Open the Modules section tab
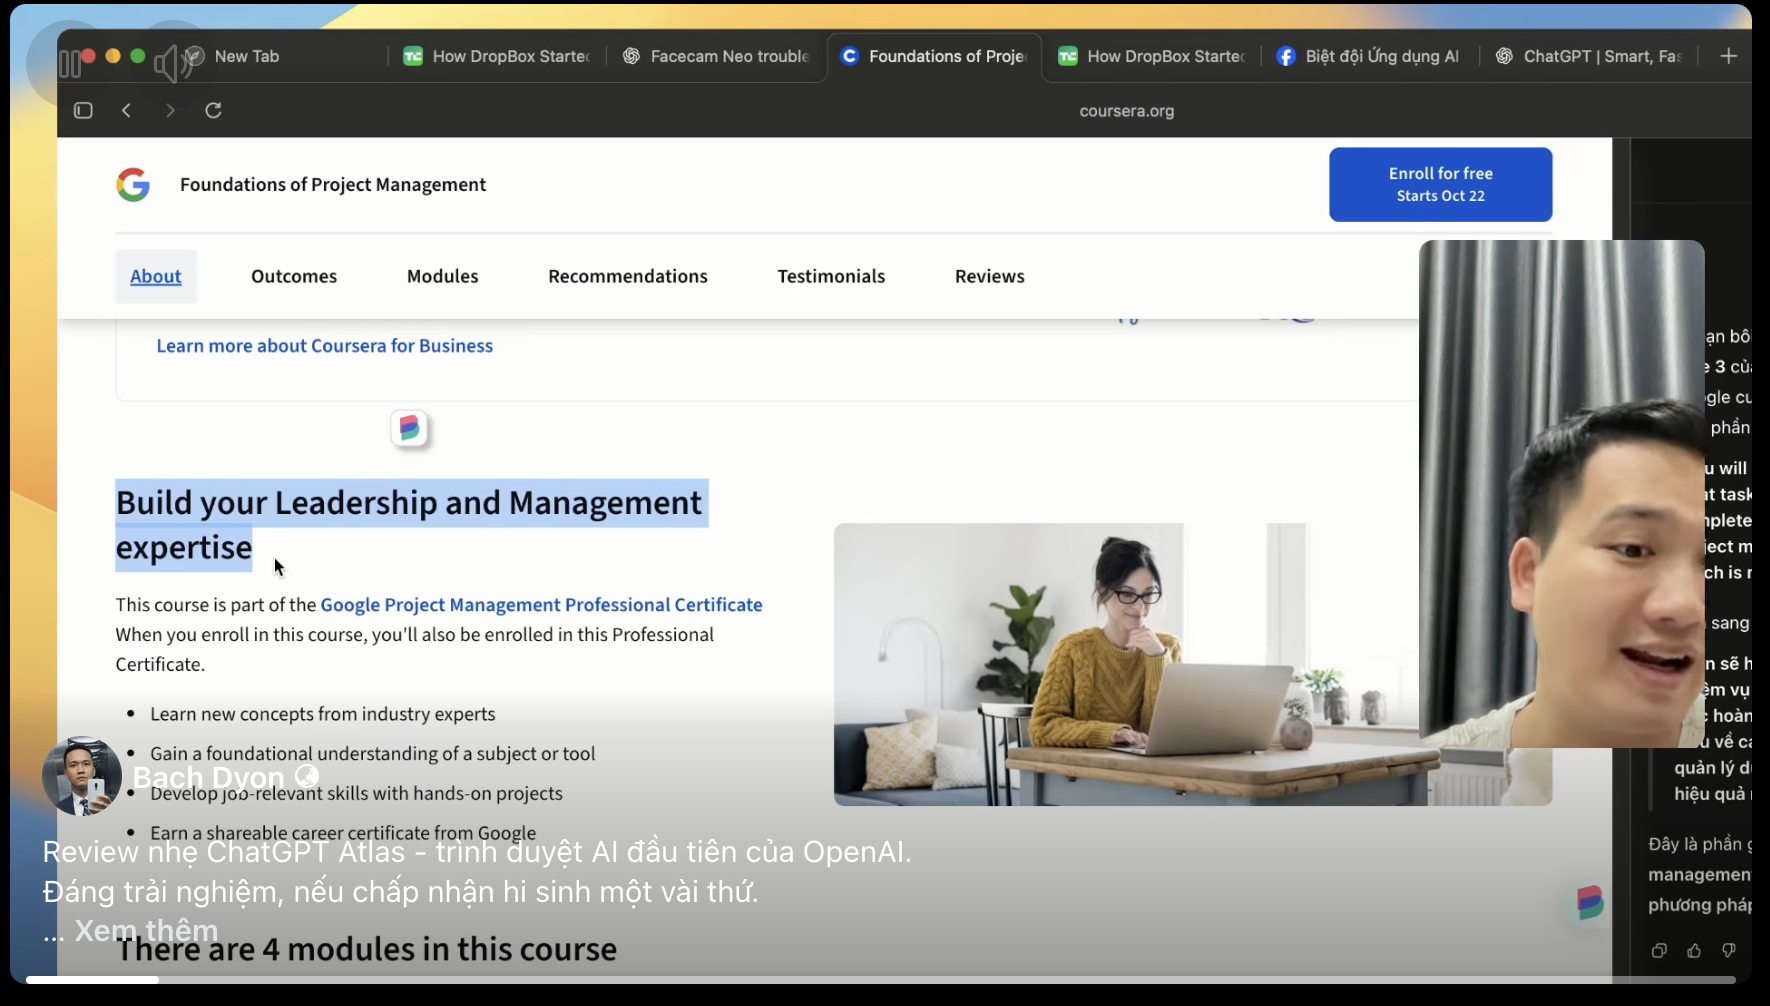1770x1006 pixels. point(442,277)
